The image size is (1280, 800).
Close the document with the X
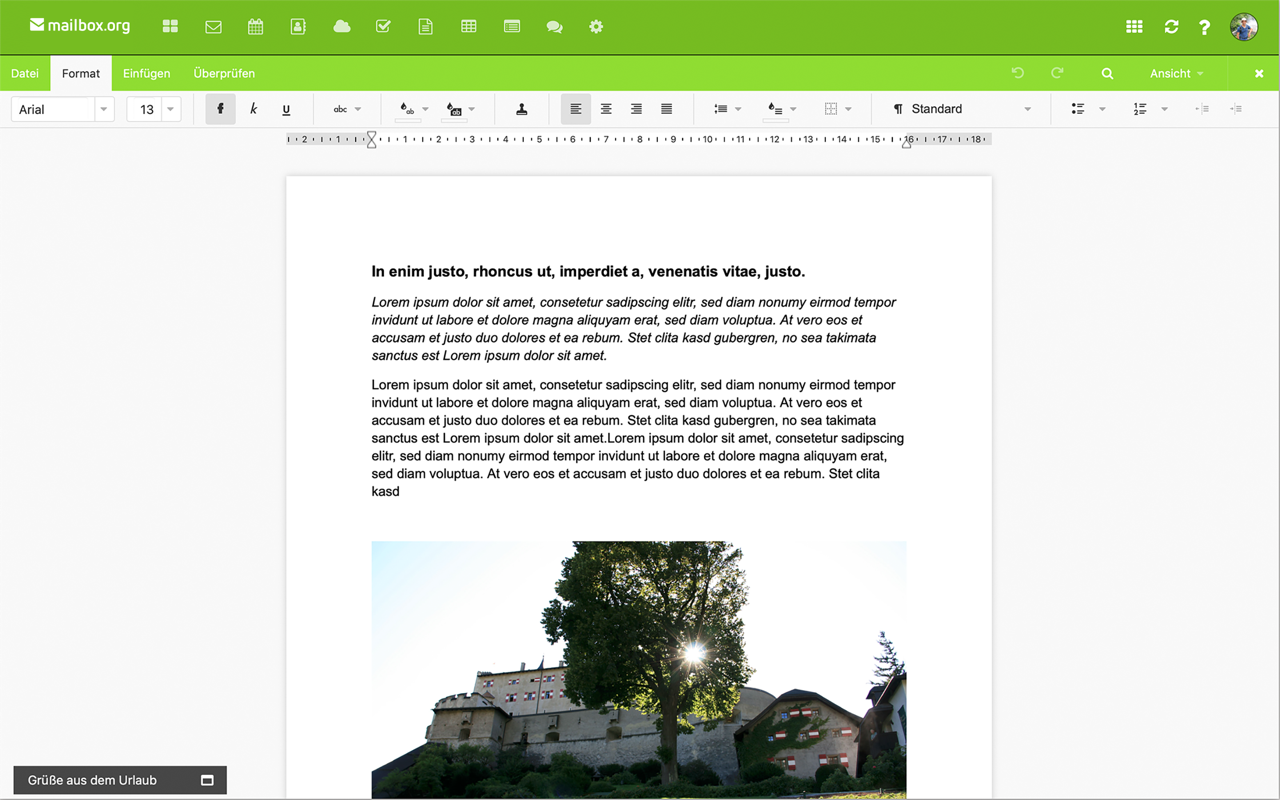pos(1259,73)
